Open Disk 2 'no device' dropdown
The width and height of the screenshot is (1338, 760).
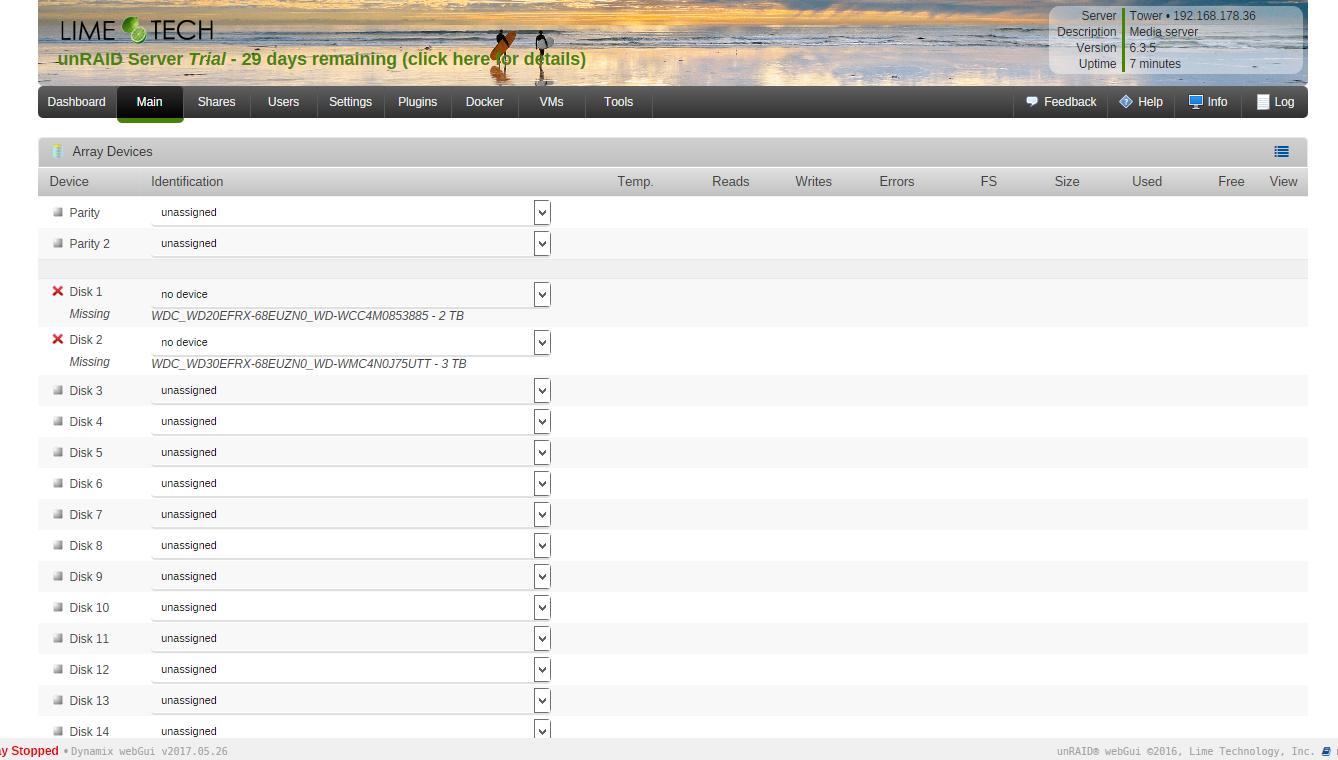[351, 342]
